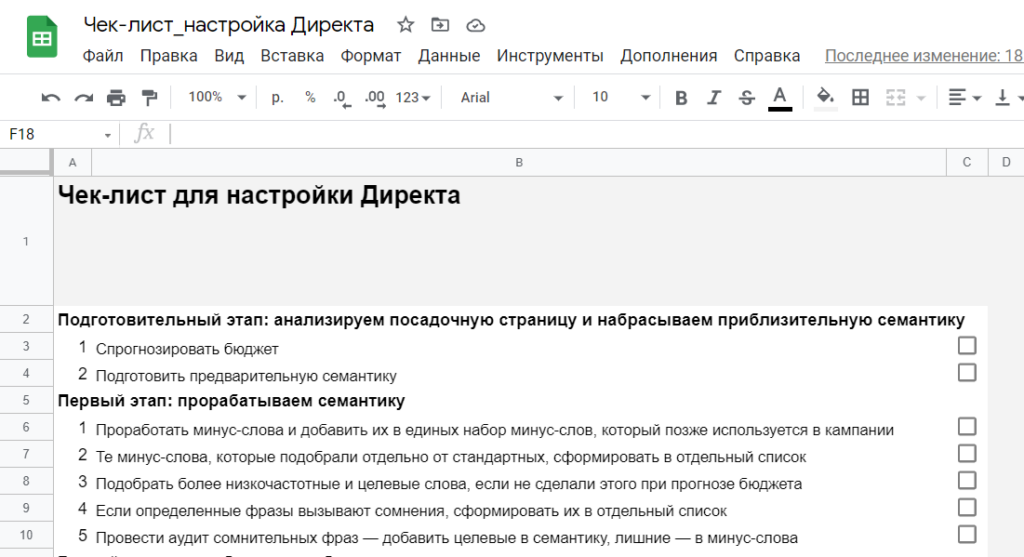Select the Подготовительный этап heading cell
Screen dimensions: 1024x557
coord(511,320)
